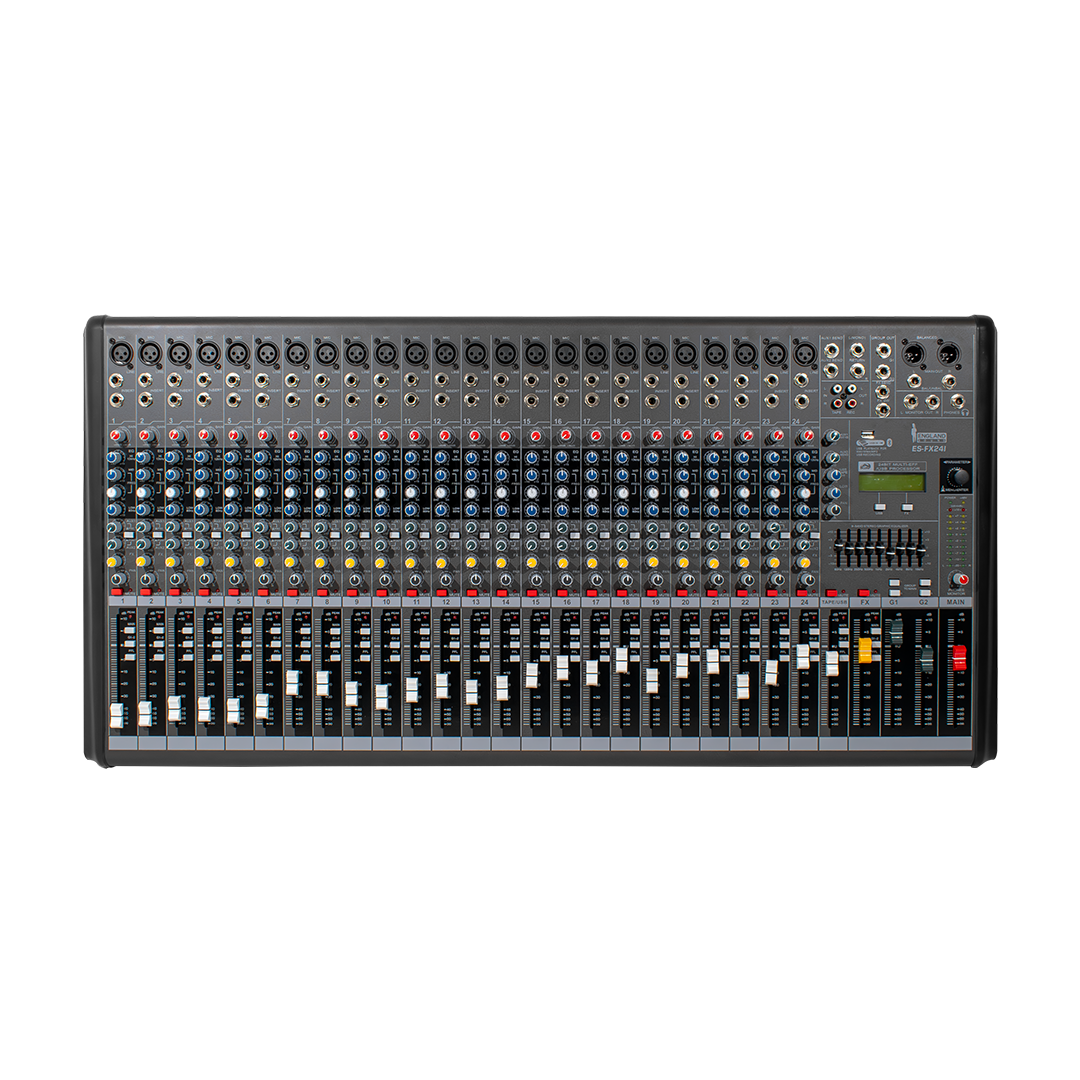Click the channel 2 yellow FX send knob
Screen dimensions: 1080x1080
pyautogui.click(x=141, y=562)
